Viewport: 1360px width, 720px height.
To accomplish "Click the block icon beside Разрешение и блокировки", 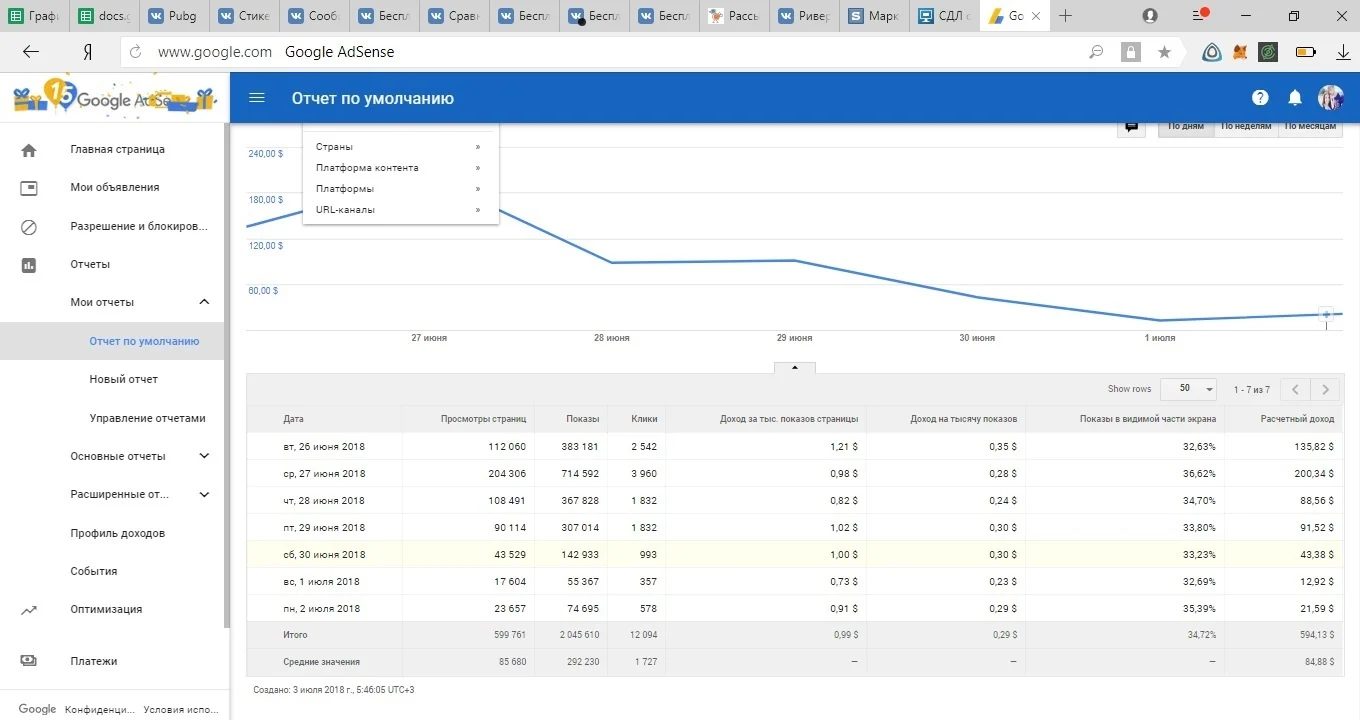I will click(x=29, y=227).
